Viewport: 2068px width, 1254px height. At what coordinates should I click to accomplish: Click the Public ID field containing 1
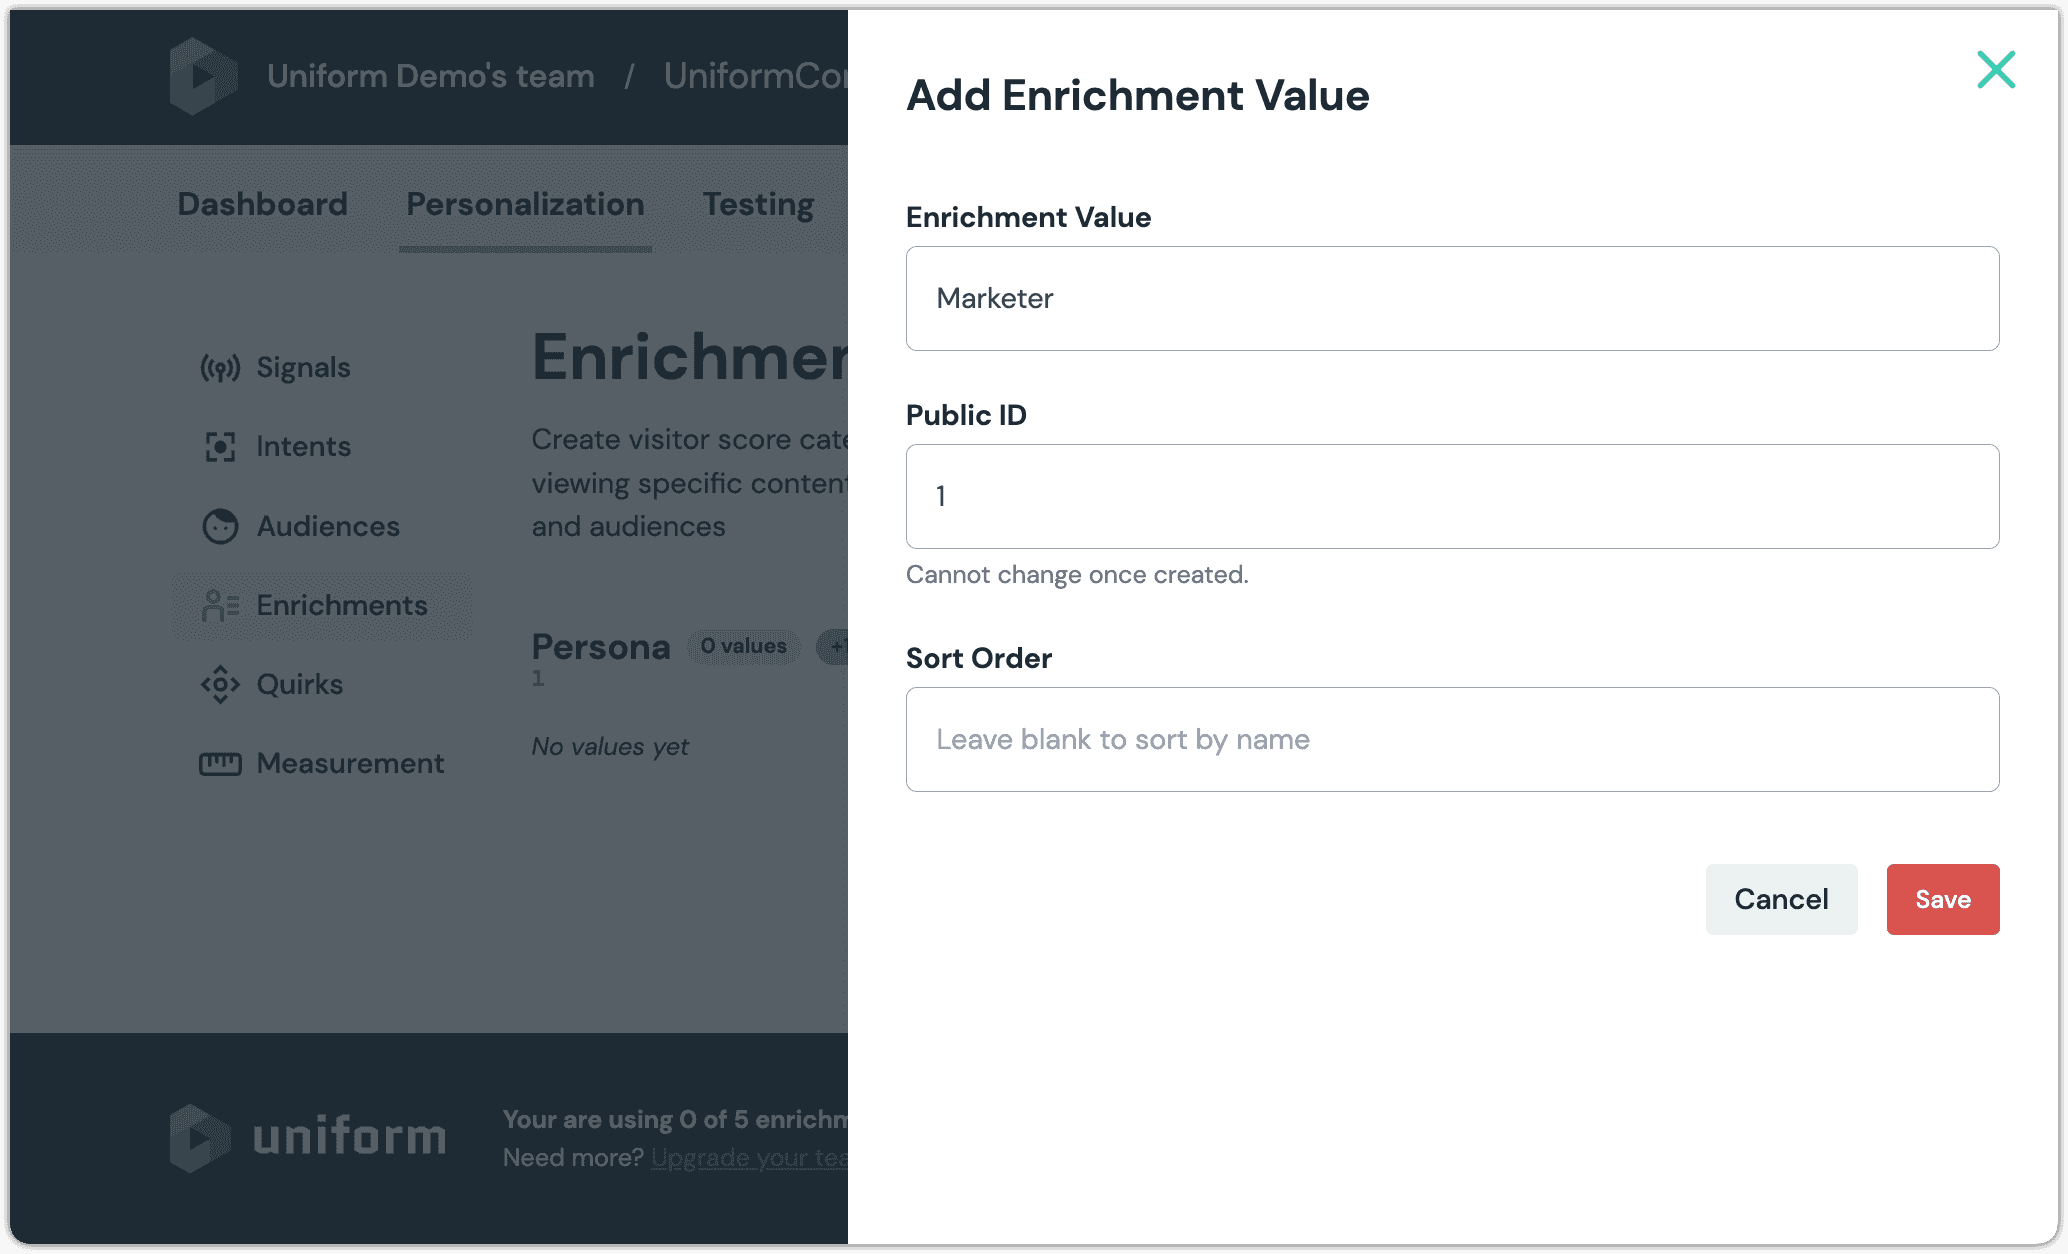[x=1451, y=496]
